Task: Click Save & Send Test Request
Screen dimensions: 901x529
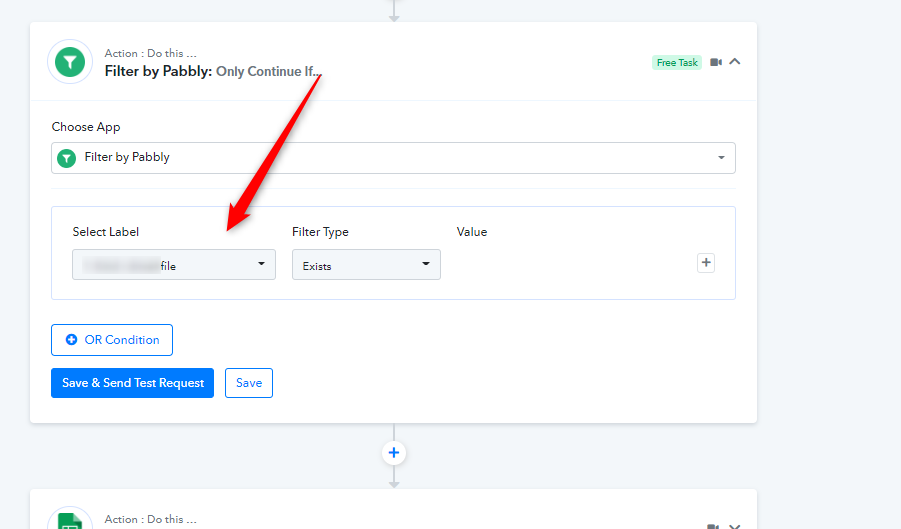Action: click(x=132, y=383)
